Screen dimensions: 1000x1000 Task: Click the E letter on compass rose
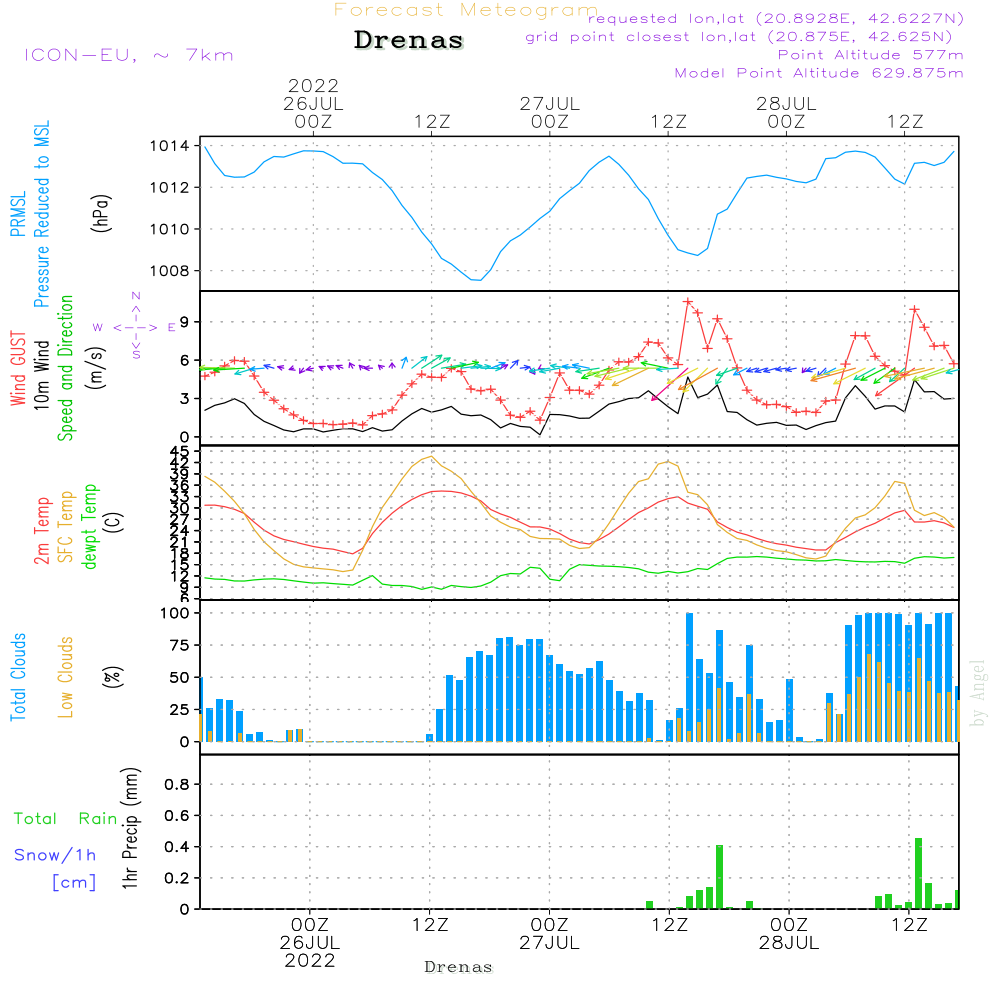171,328
